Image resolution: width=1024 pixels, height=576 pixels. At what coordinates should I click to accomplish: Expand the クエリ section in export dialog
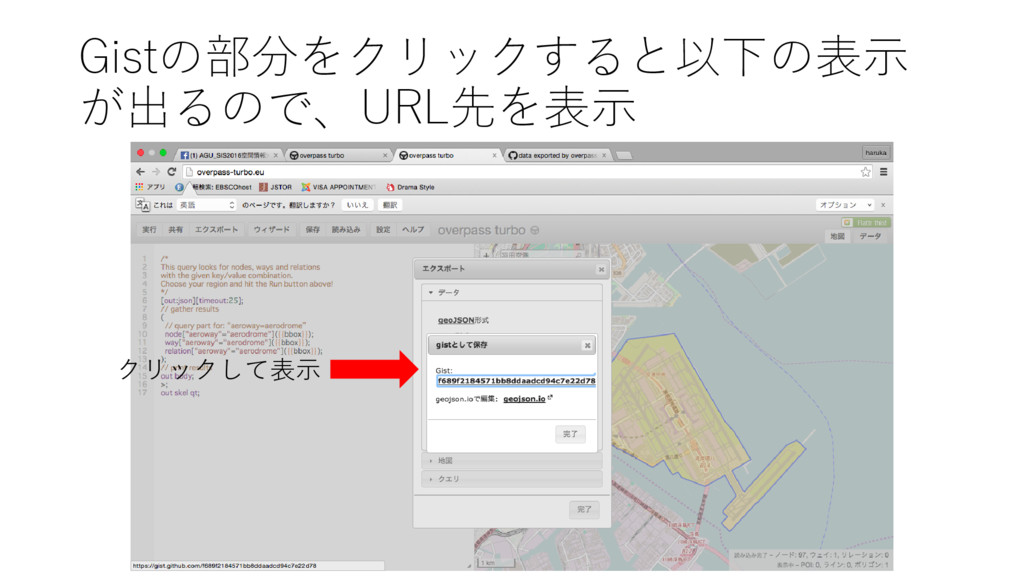click(511, 479)
